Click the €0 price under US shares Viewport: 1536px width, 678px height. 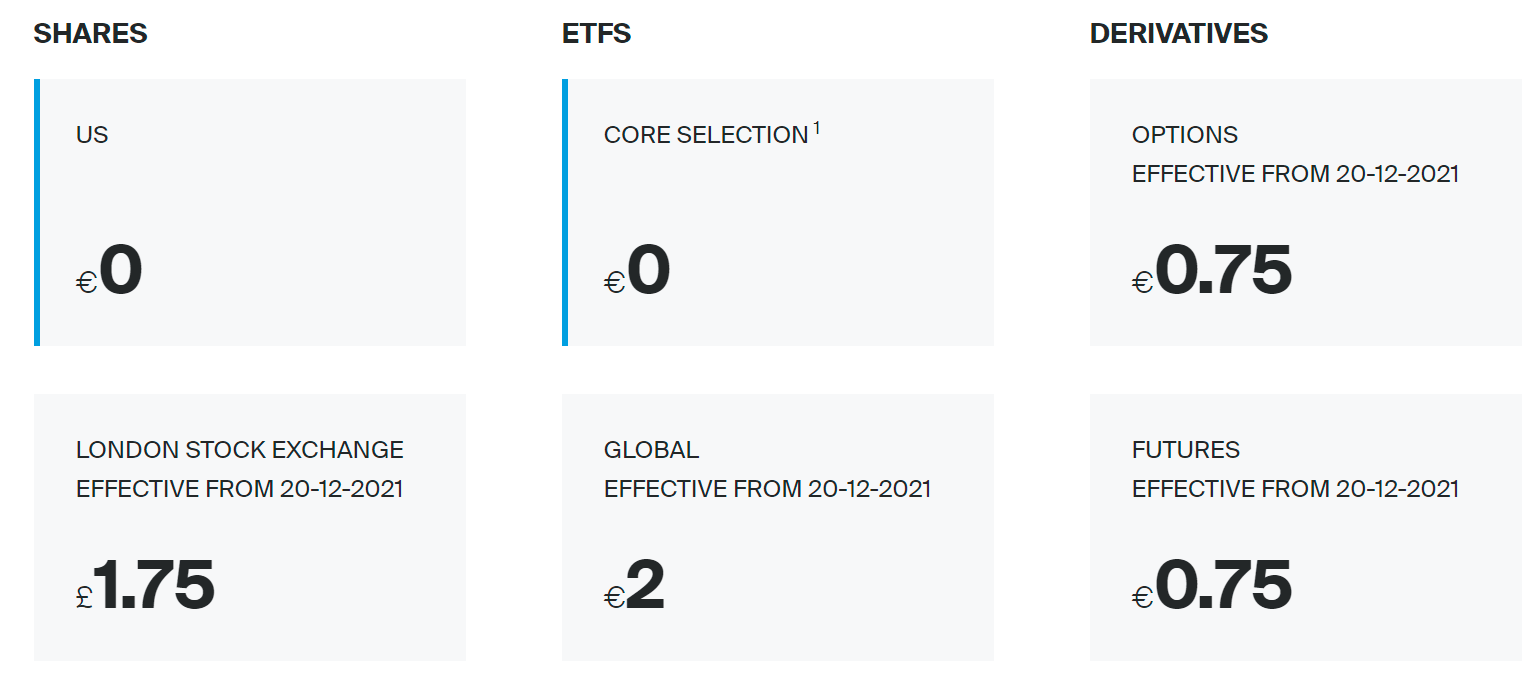(110, 270)
